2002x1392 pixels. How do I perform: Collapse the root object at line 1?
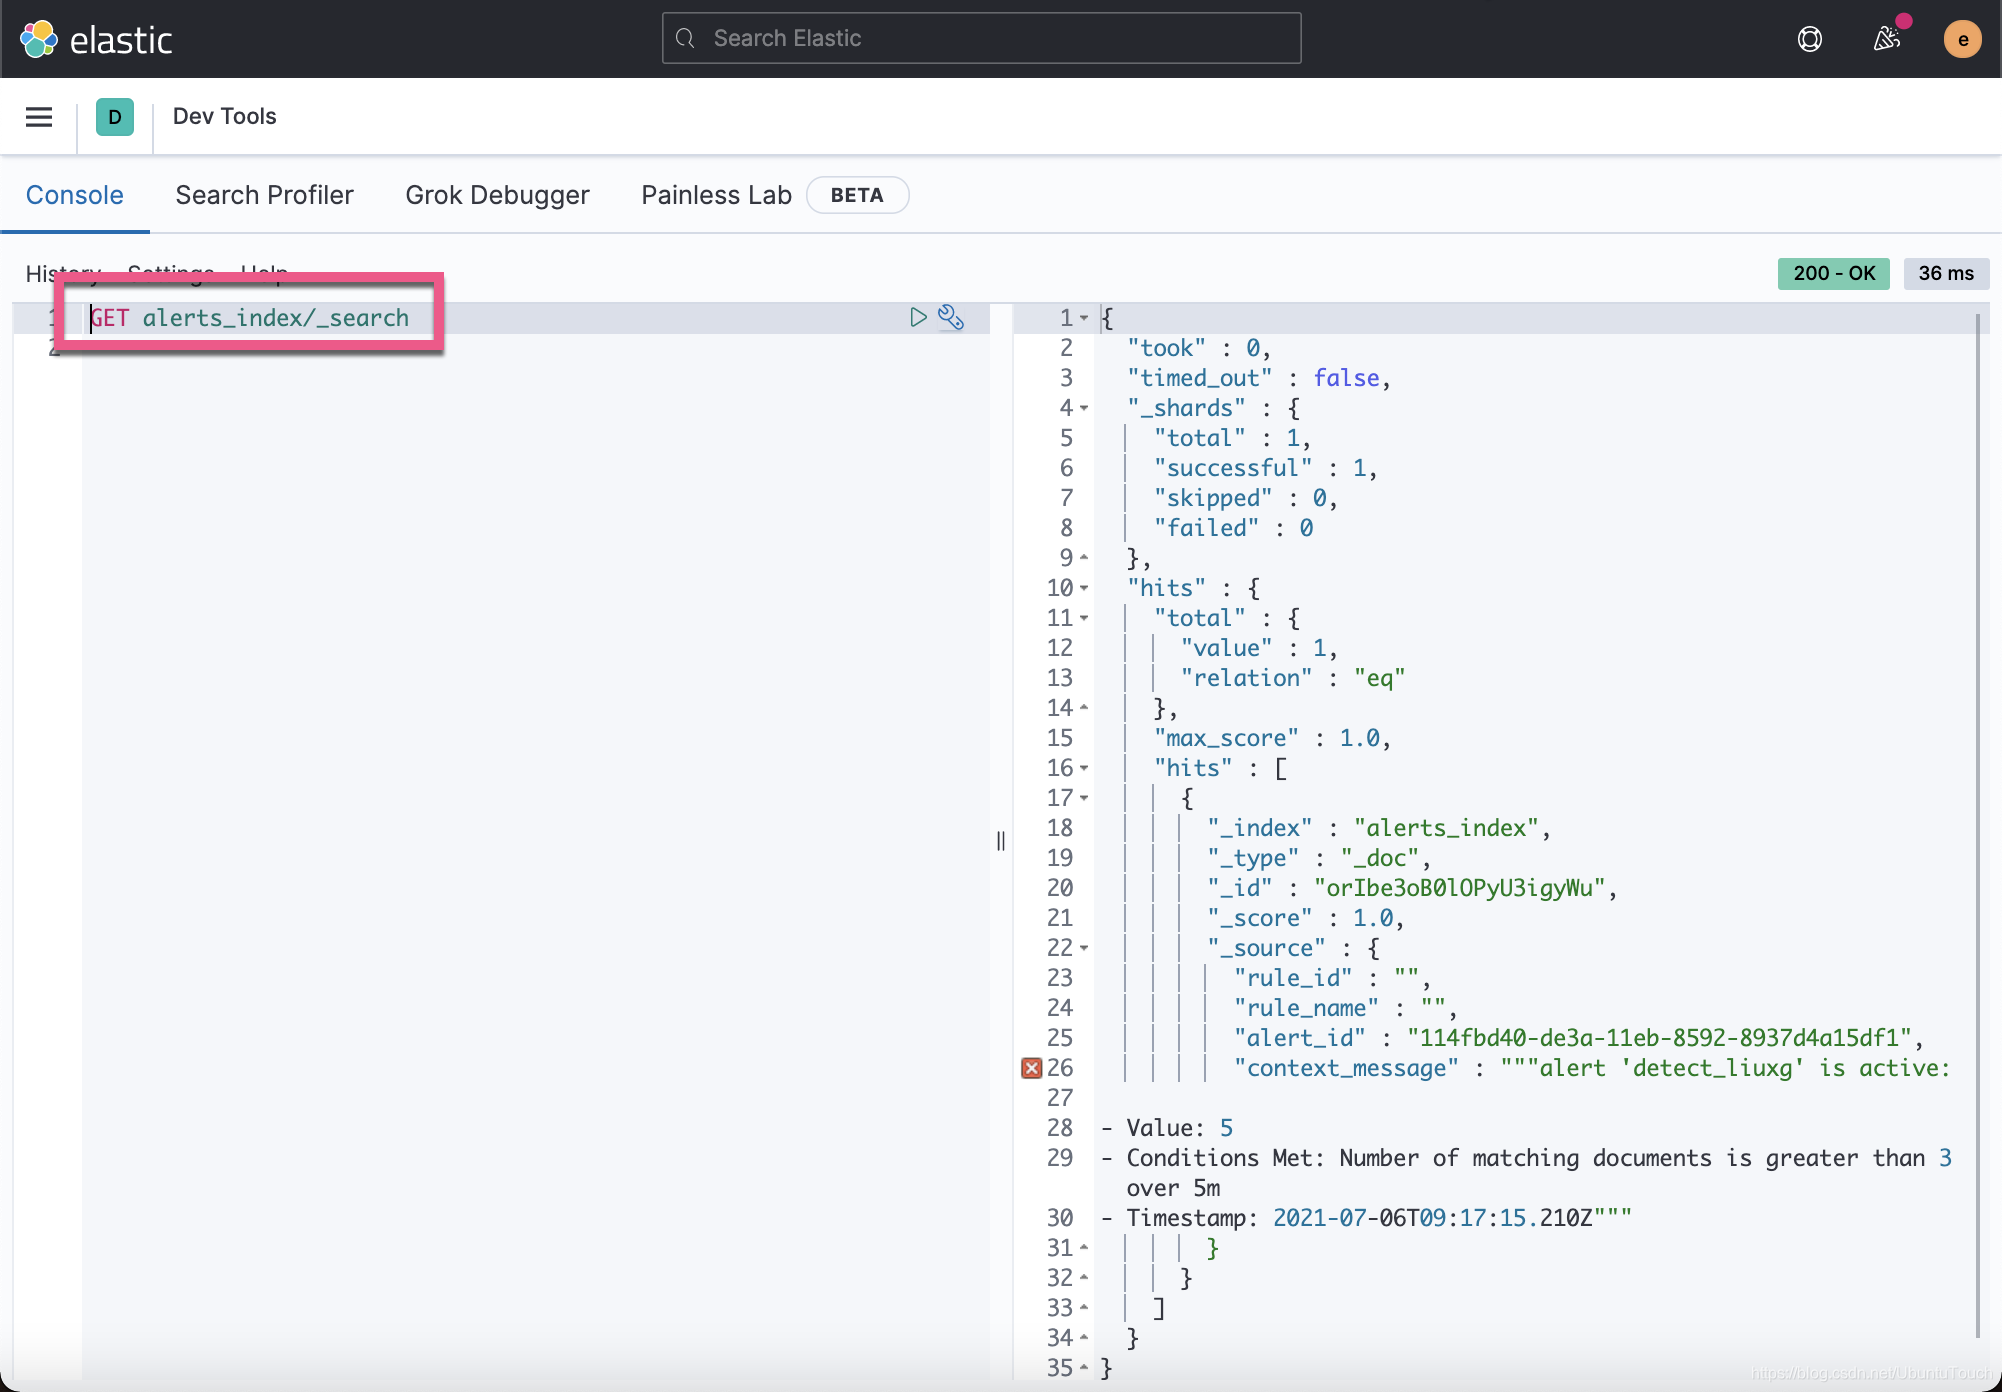point(1084,318)
